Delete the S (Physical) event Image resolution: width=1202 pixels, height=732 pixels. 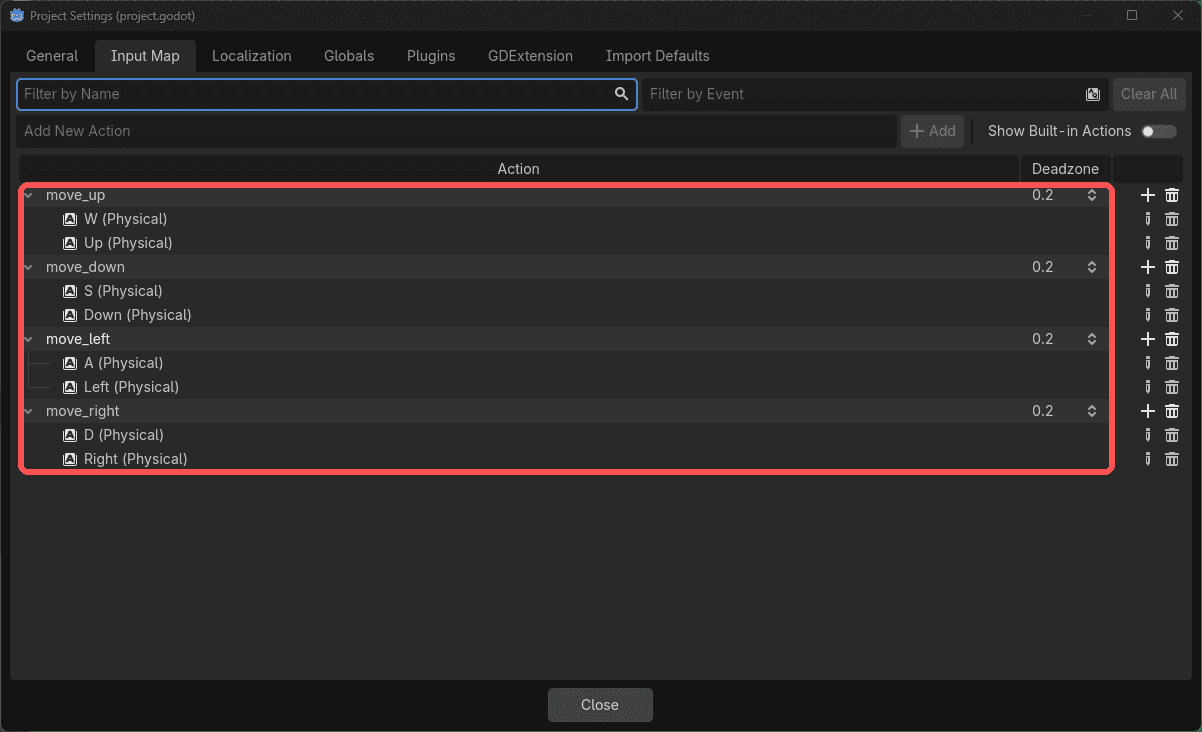(1172, 291)
